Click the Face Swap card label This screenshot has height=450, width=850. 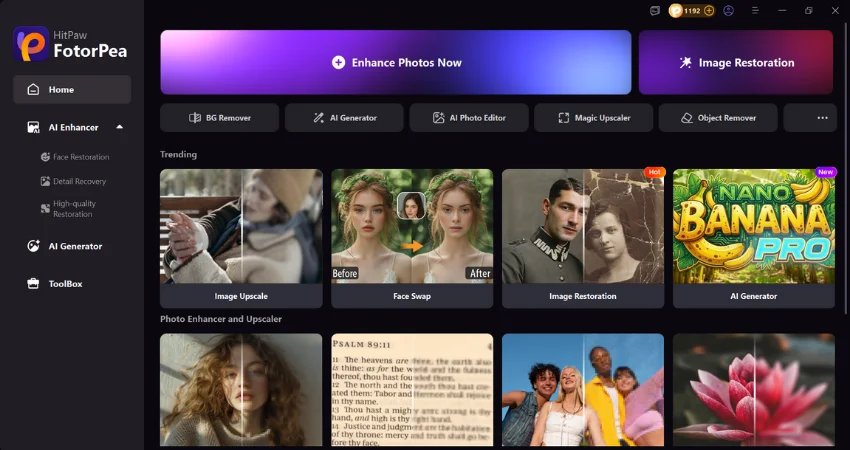(x=413, y=296)
